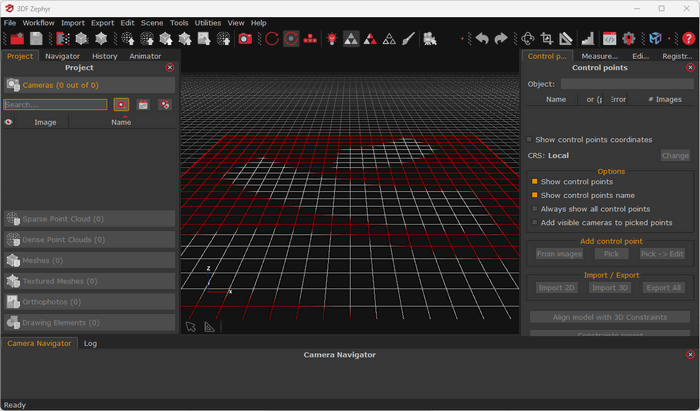The width and height of the screenshot is (700, 411).
Task: Open the Workflow menu
Action: [x=38, y=22]
